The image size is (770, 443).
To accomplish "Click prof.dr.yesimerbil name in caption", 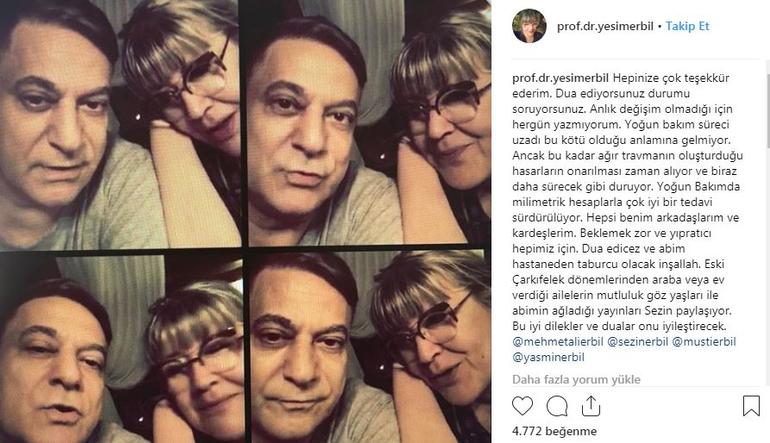I will (x=560, y=78).
